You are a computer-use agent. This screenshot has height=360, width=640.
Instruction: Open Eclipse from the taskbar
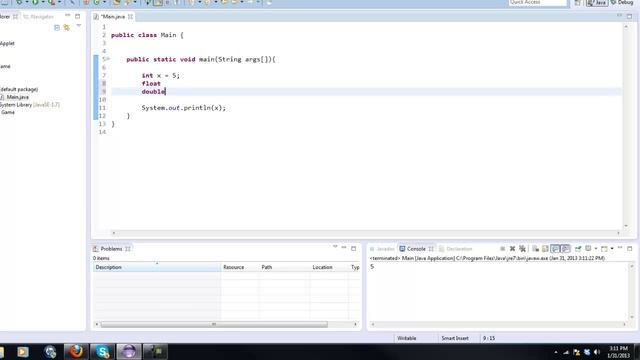(x=129, y=351)
